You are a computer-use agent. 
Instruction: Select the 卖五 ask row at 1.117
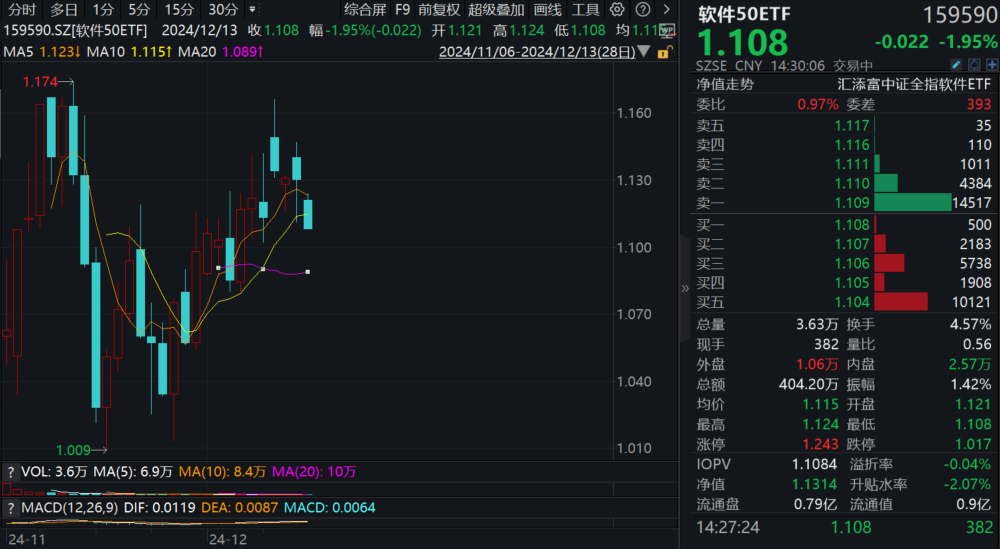click(844, 126)
